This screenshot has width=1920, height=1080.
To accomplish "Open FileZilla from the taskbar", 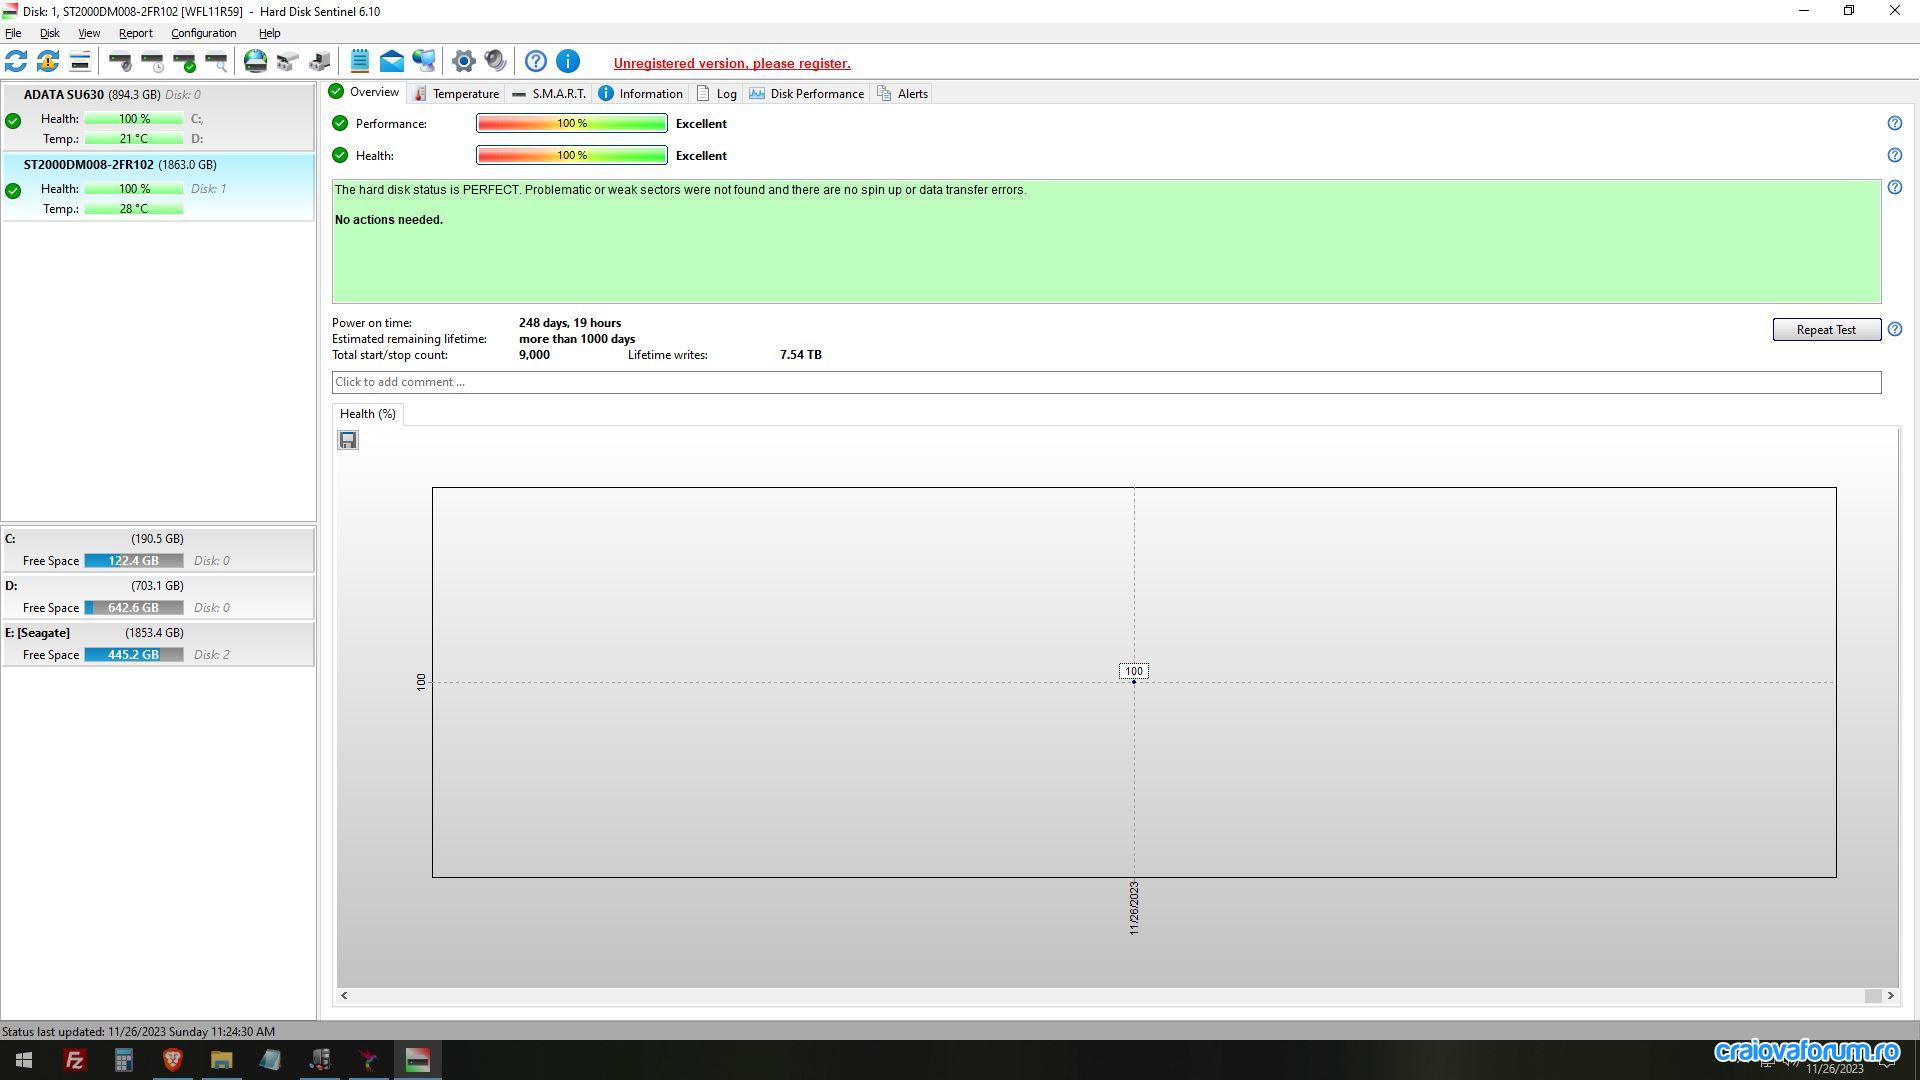I will pos(74,1060).
